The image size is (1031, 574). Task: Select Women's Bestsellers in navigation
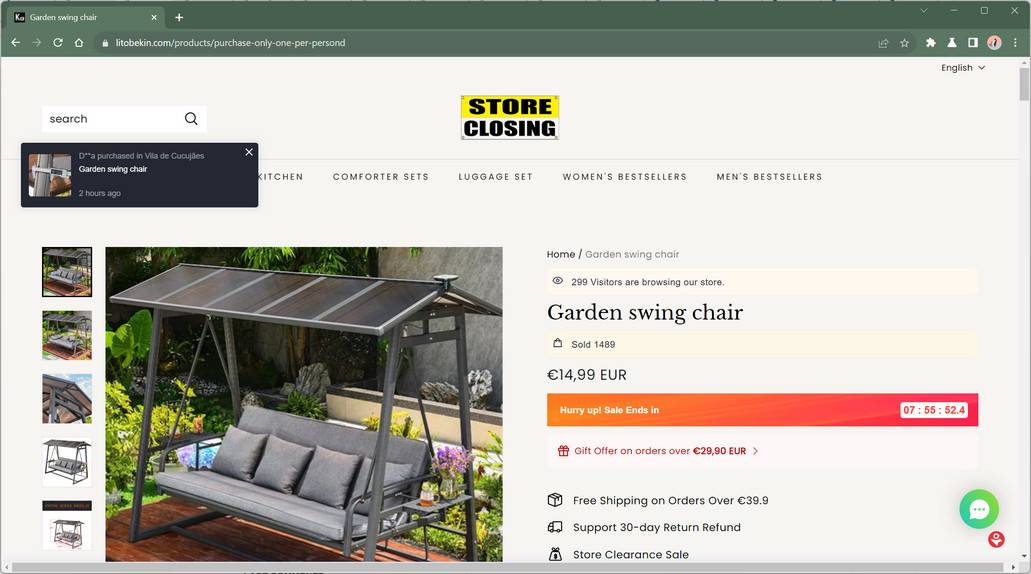click(624, 177)
